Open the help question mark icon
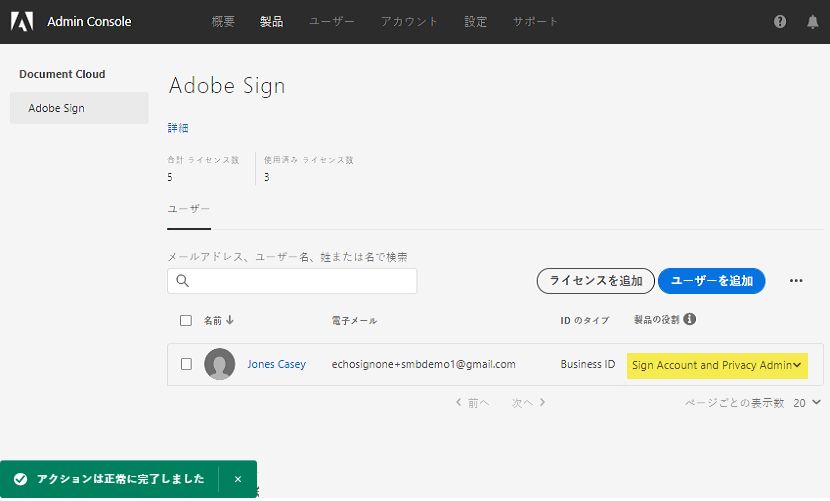 [780, 22]
